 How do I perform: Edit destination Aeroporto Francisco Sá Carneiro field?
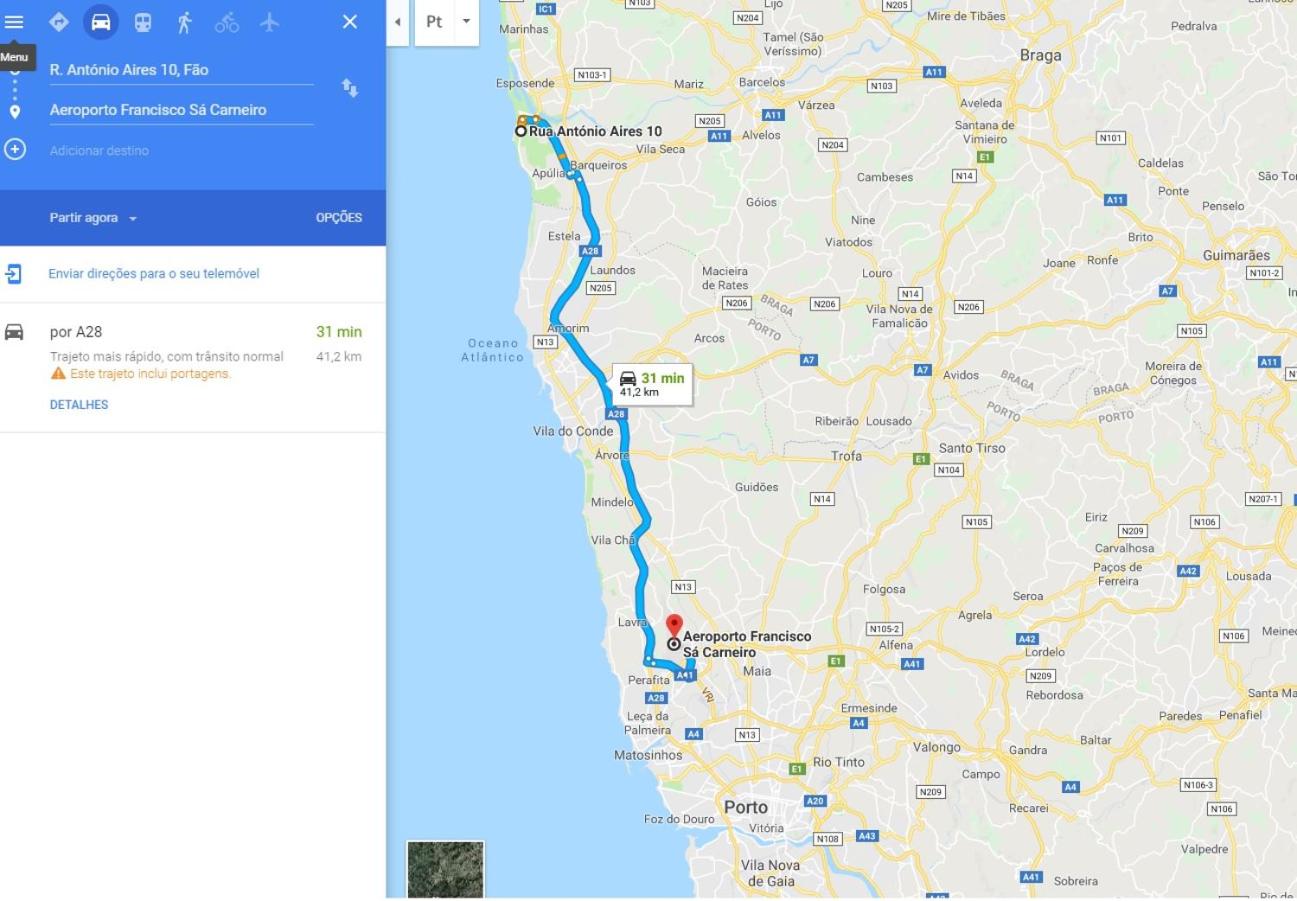pos(181,110)
